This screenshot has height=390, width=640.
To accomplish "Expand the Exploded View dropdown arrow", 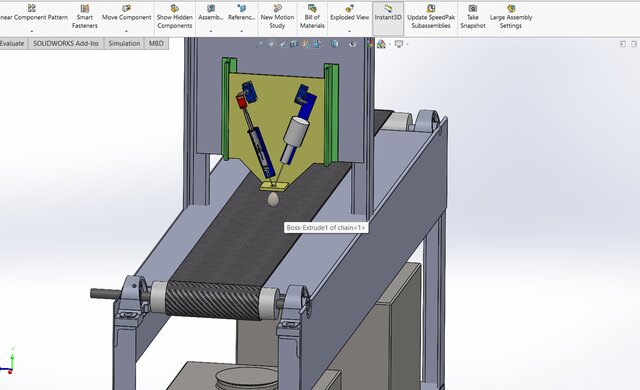I will 349,31.
